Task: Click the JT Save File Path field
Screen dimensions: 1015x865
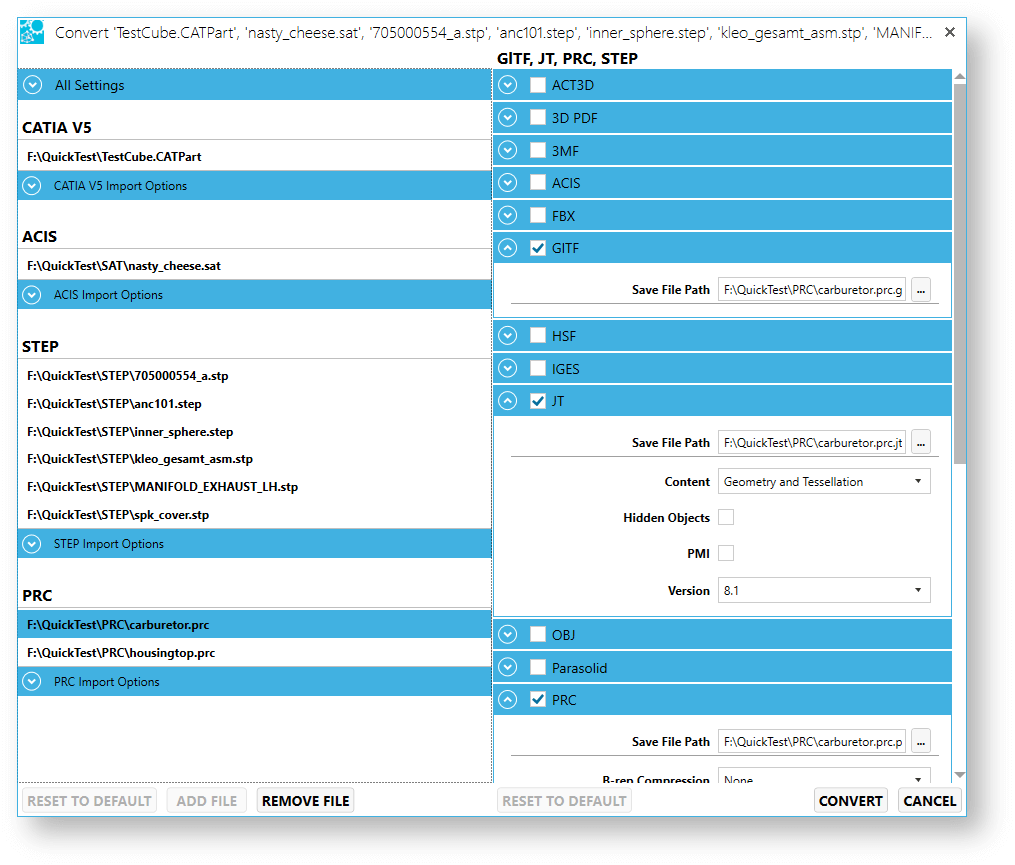Action: point(811,442)
